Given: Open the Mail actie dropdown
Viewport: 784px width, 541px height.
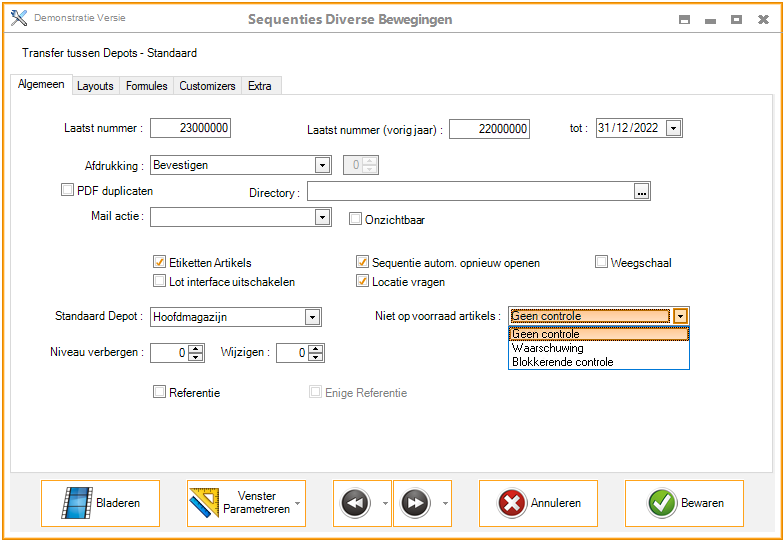Looking at the screenshot, I should pos(322,216).
